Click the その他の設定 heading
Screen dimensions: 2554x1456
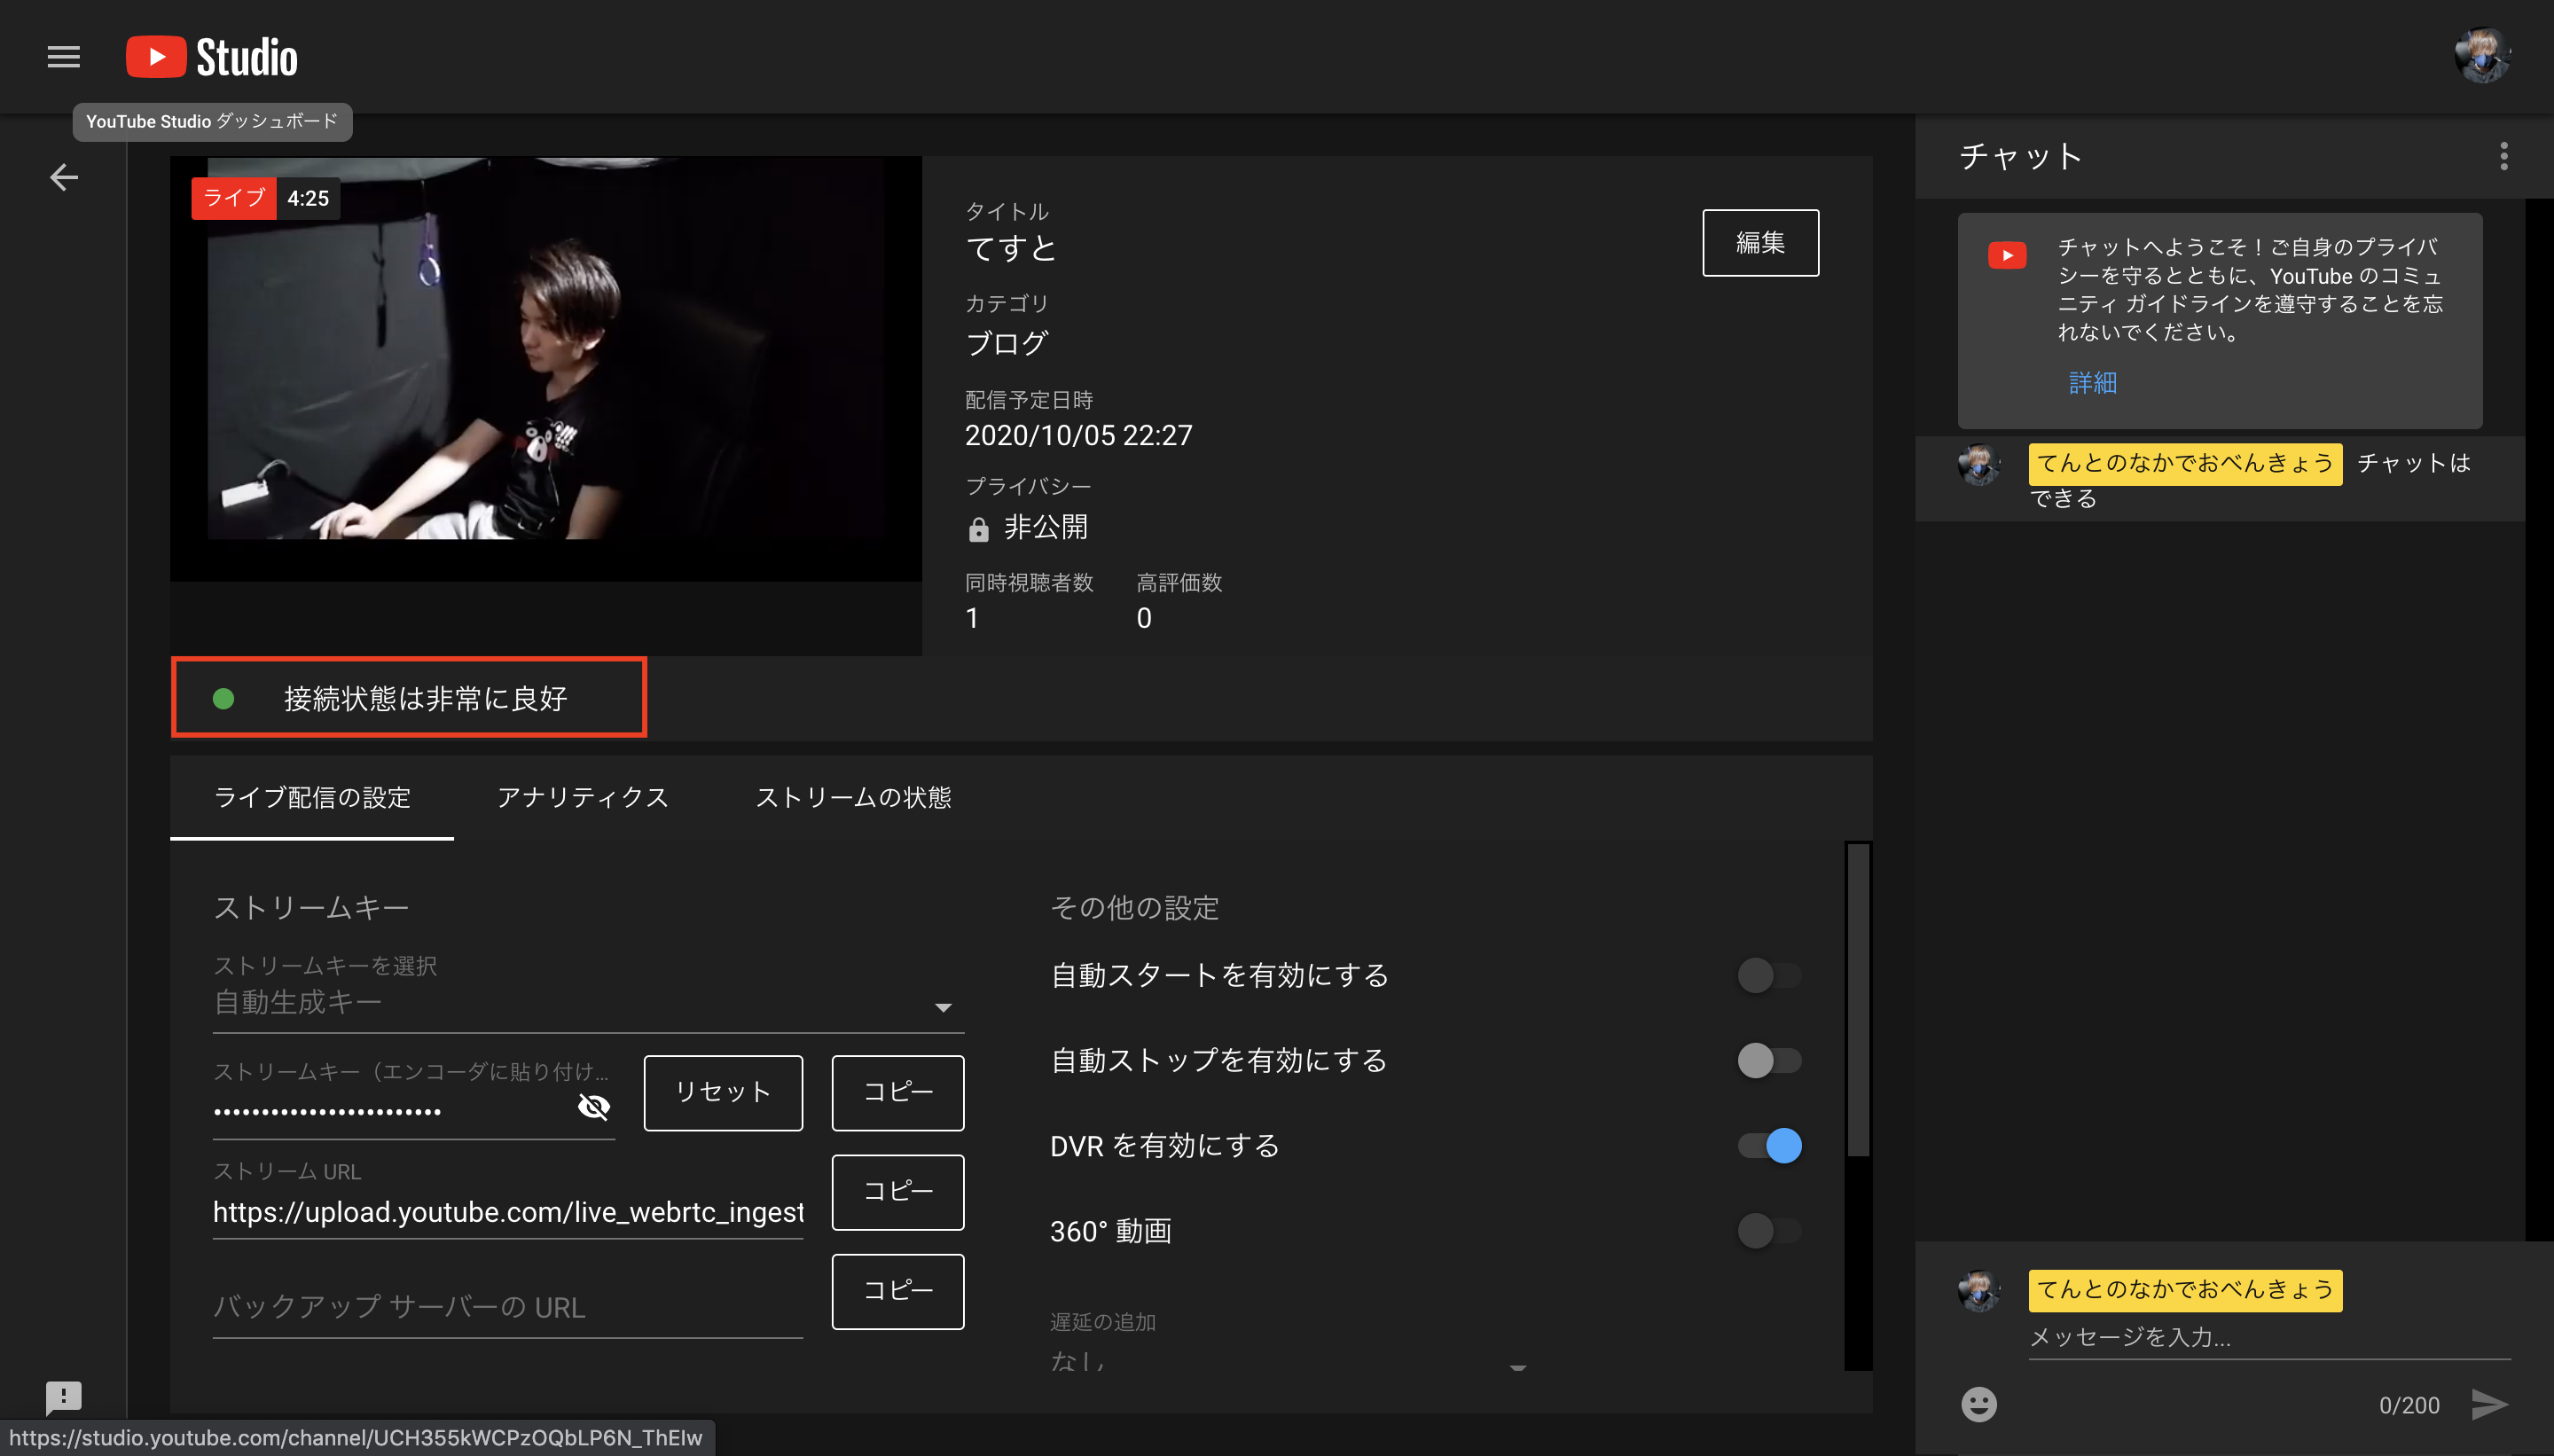[x=1135, y=907]
